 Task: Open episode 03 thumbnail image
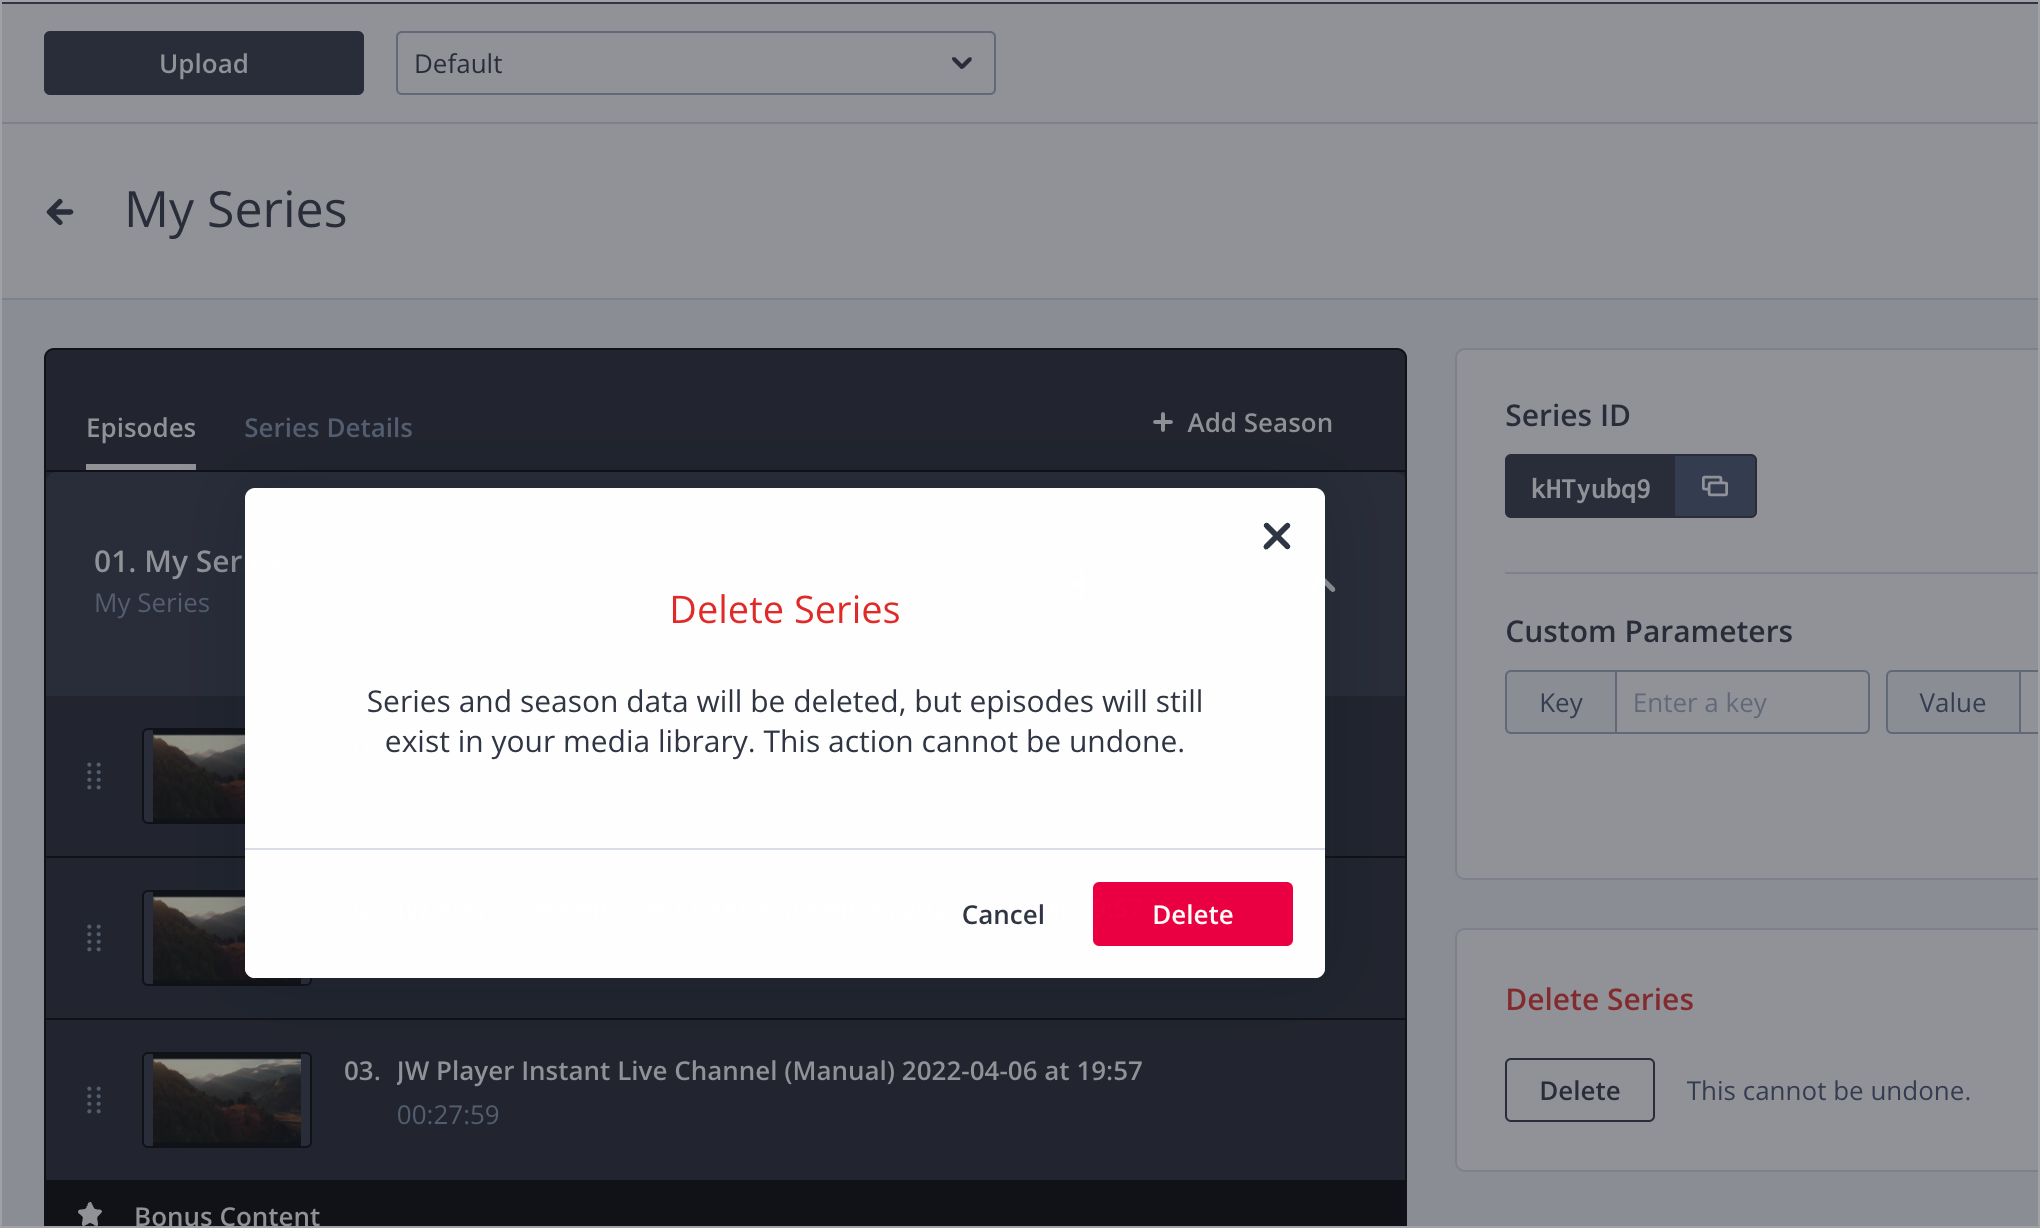227,1100
